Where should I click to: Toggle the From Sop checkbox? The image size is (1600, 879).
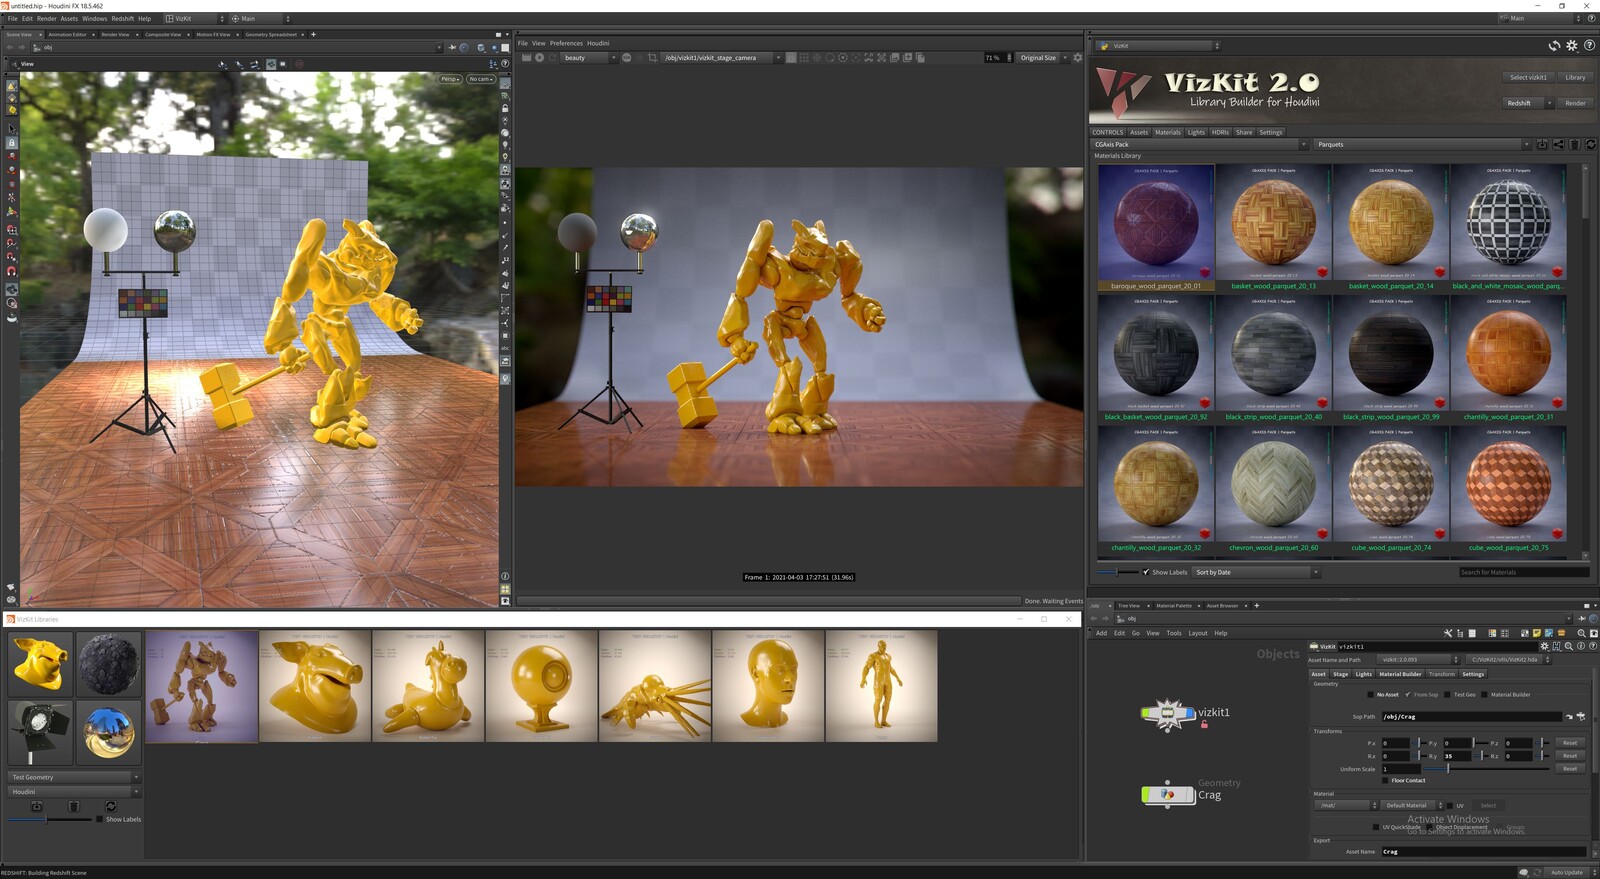[x=1408, y=694]
